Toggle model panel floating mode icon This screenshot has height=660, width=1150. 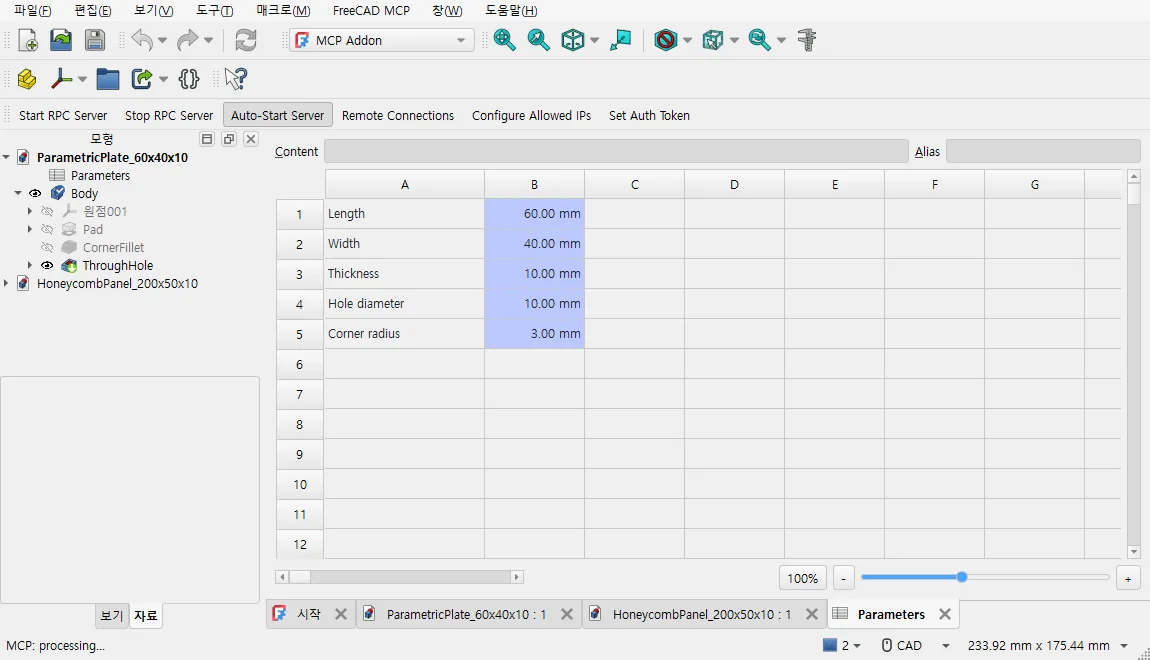click(229, 139)
